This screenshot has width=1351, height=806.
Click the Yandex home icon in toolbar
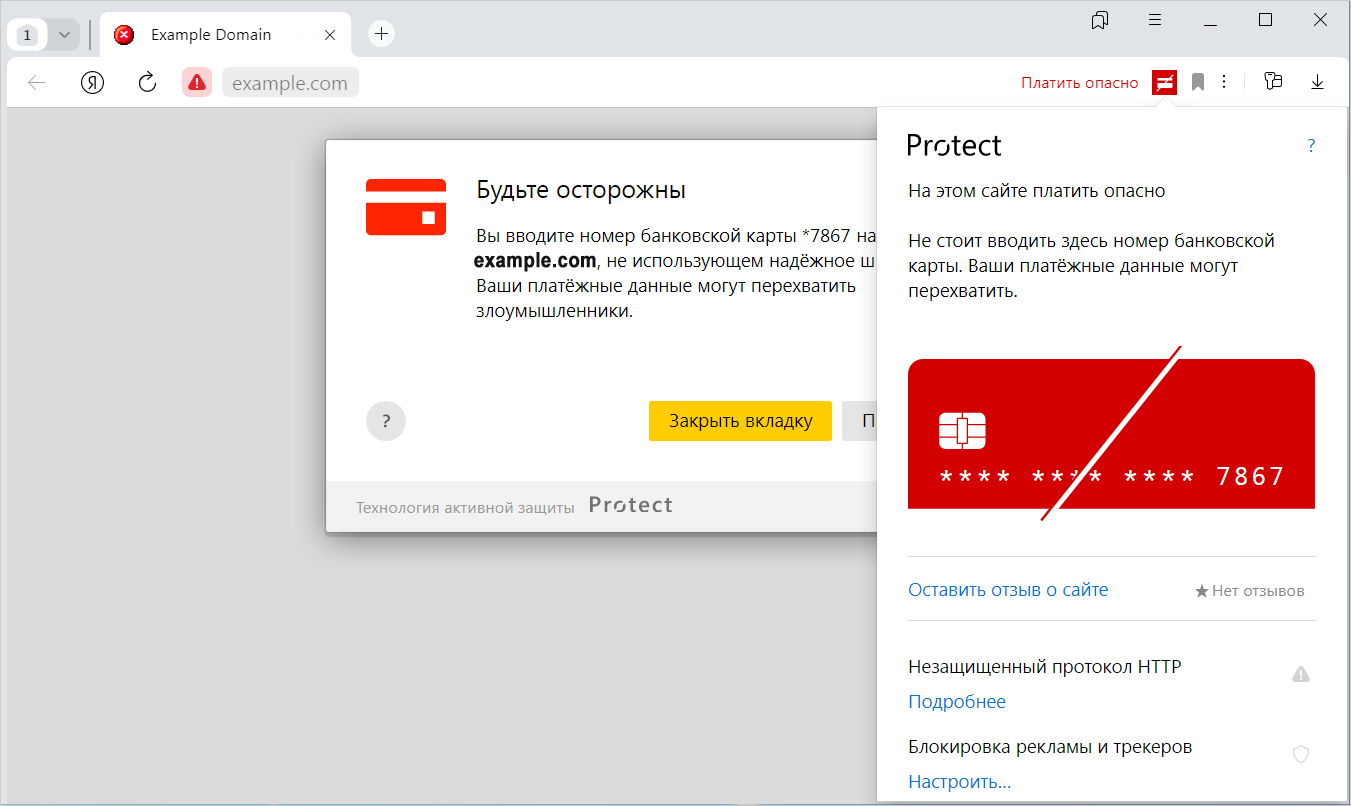pos(93,83)
